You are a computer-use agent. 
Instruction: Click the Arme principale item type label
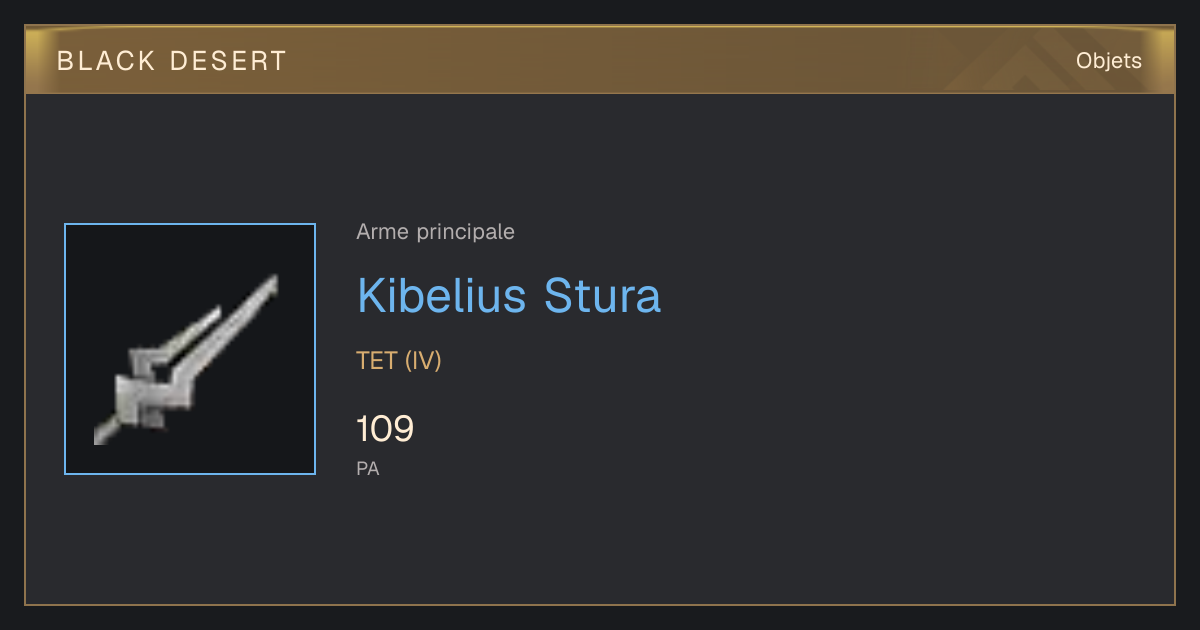436,232
